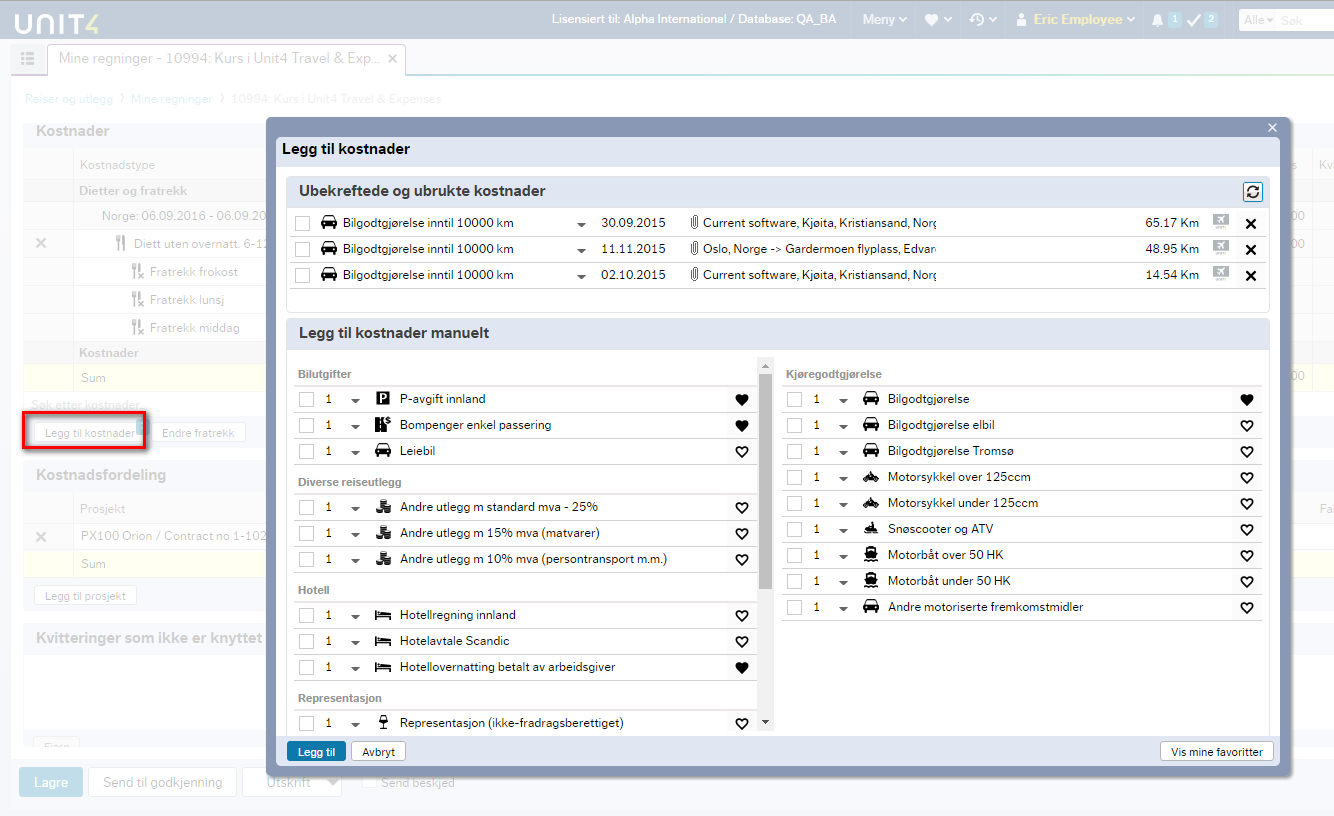Open quantity dropdown for Andre utlegg m 15% mva
Screen dimensions: 1334x816
pos(355,534)
